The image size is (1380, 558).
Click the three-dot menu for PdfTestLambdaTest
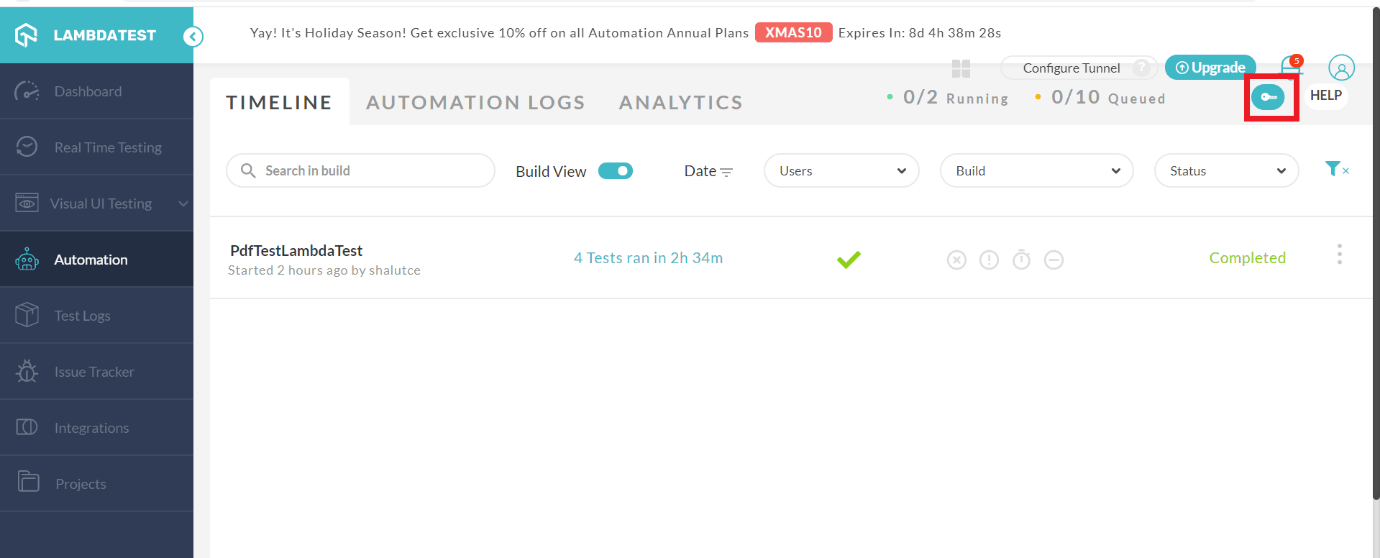click(x=1339, y=255)
